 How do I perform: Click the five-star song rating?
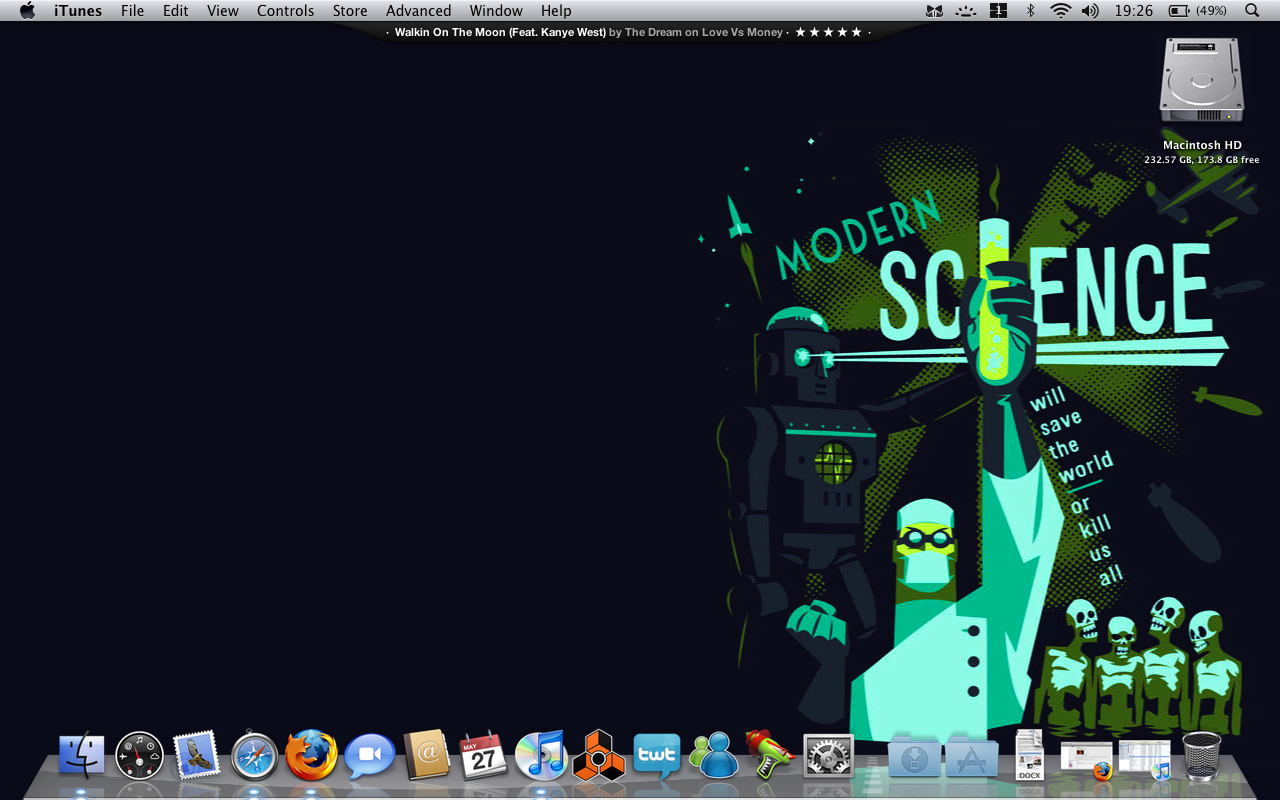[828, 32]
